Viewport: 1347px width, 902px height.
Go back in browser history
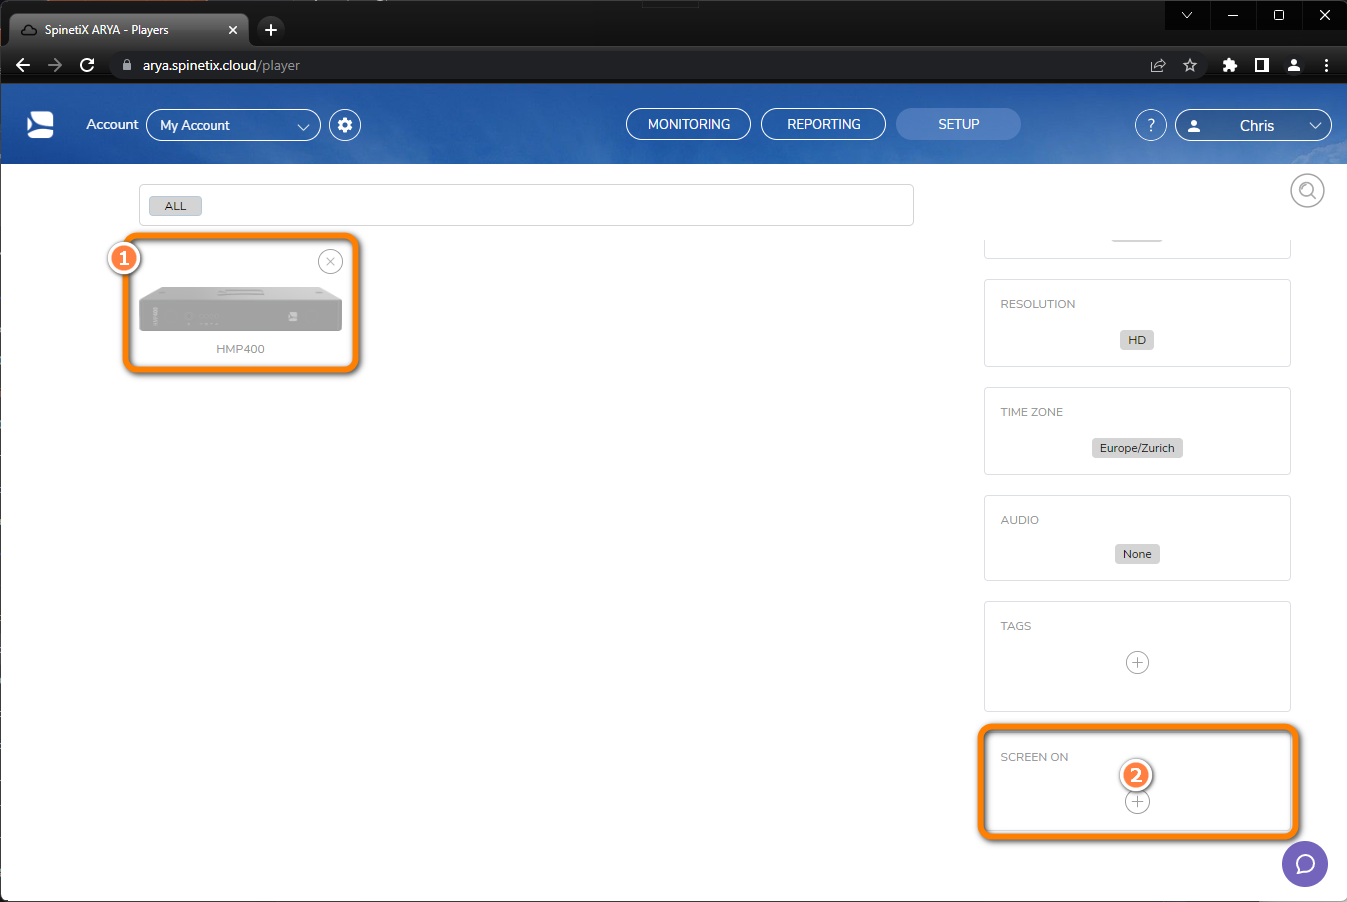point(23,65)
